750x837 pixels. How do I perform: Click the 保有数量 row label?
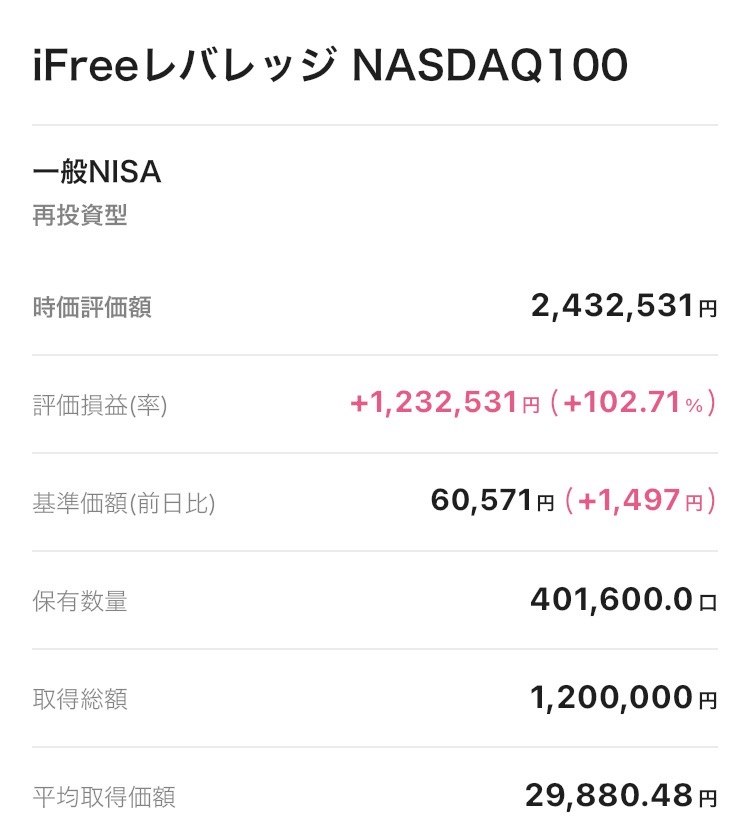pos(80,601)
